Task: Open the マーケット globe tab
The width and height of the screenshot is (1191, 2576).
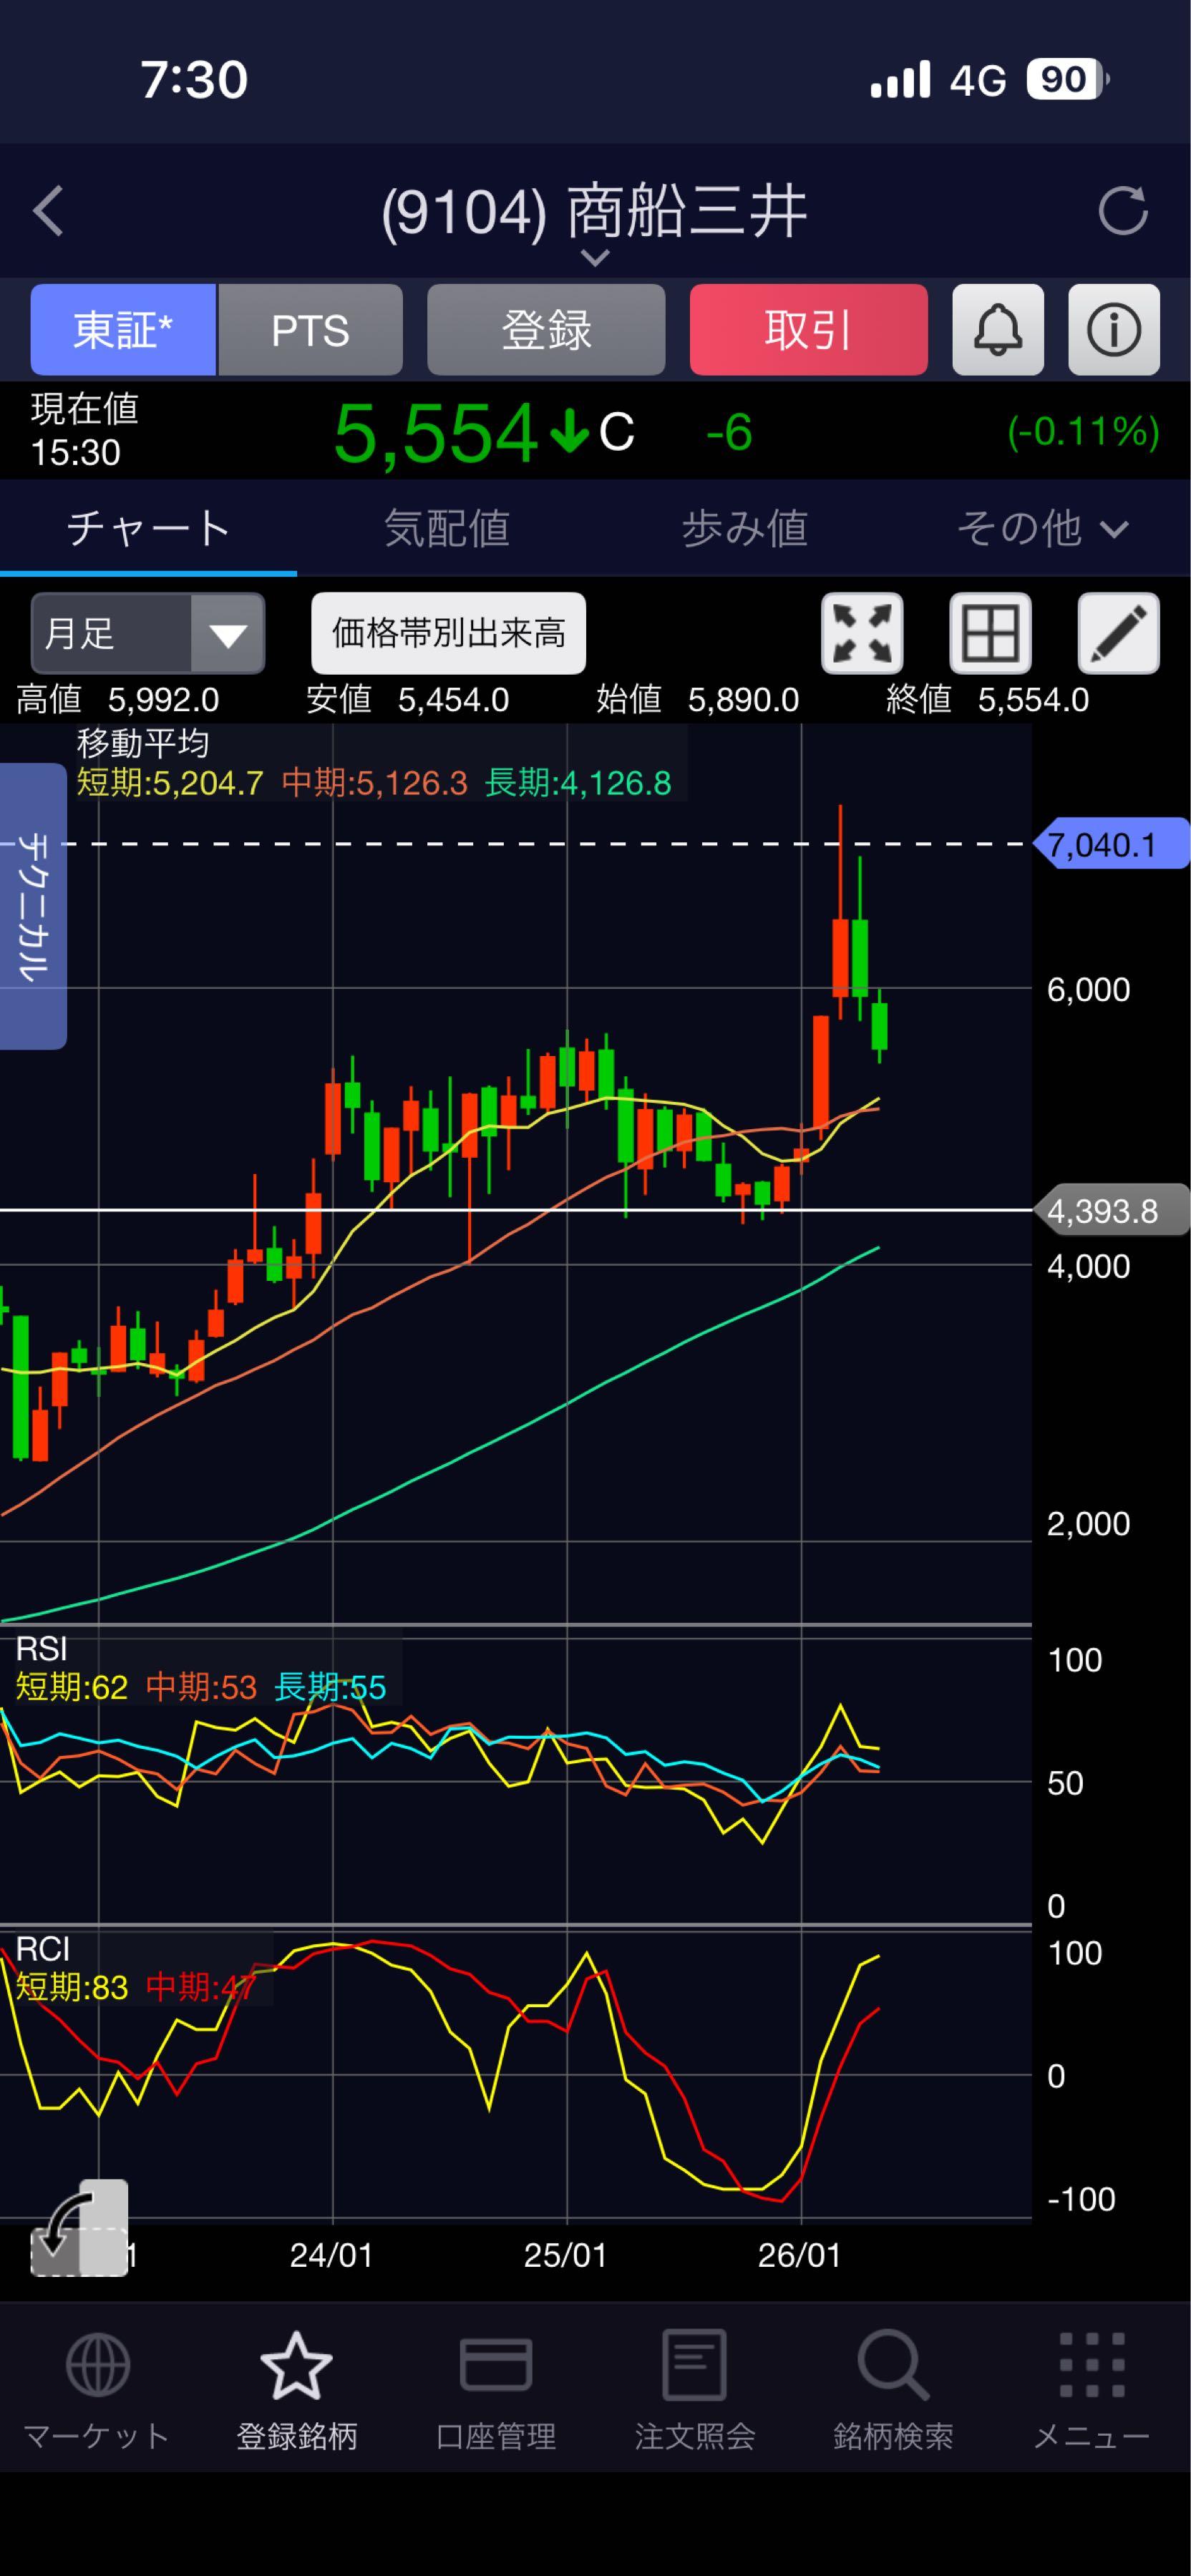Action: point(97,2390)
